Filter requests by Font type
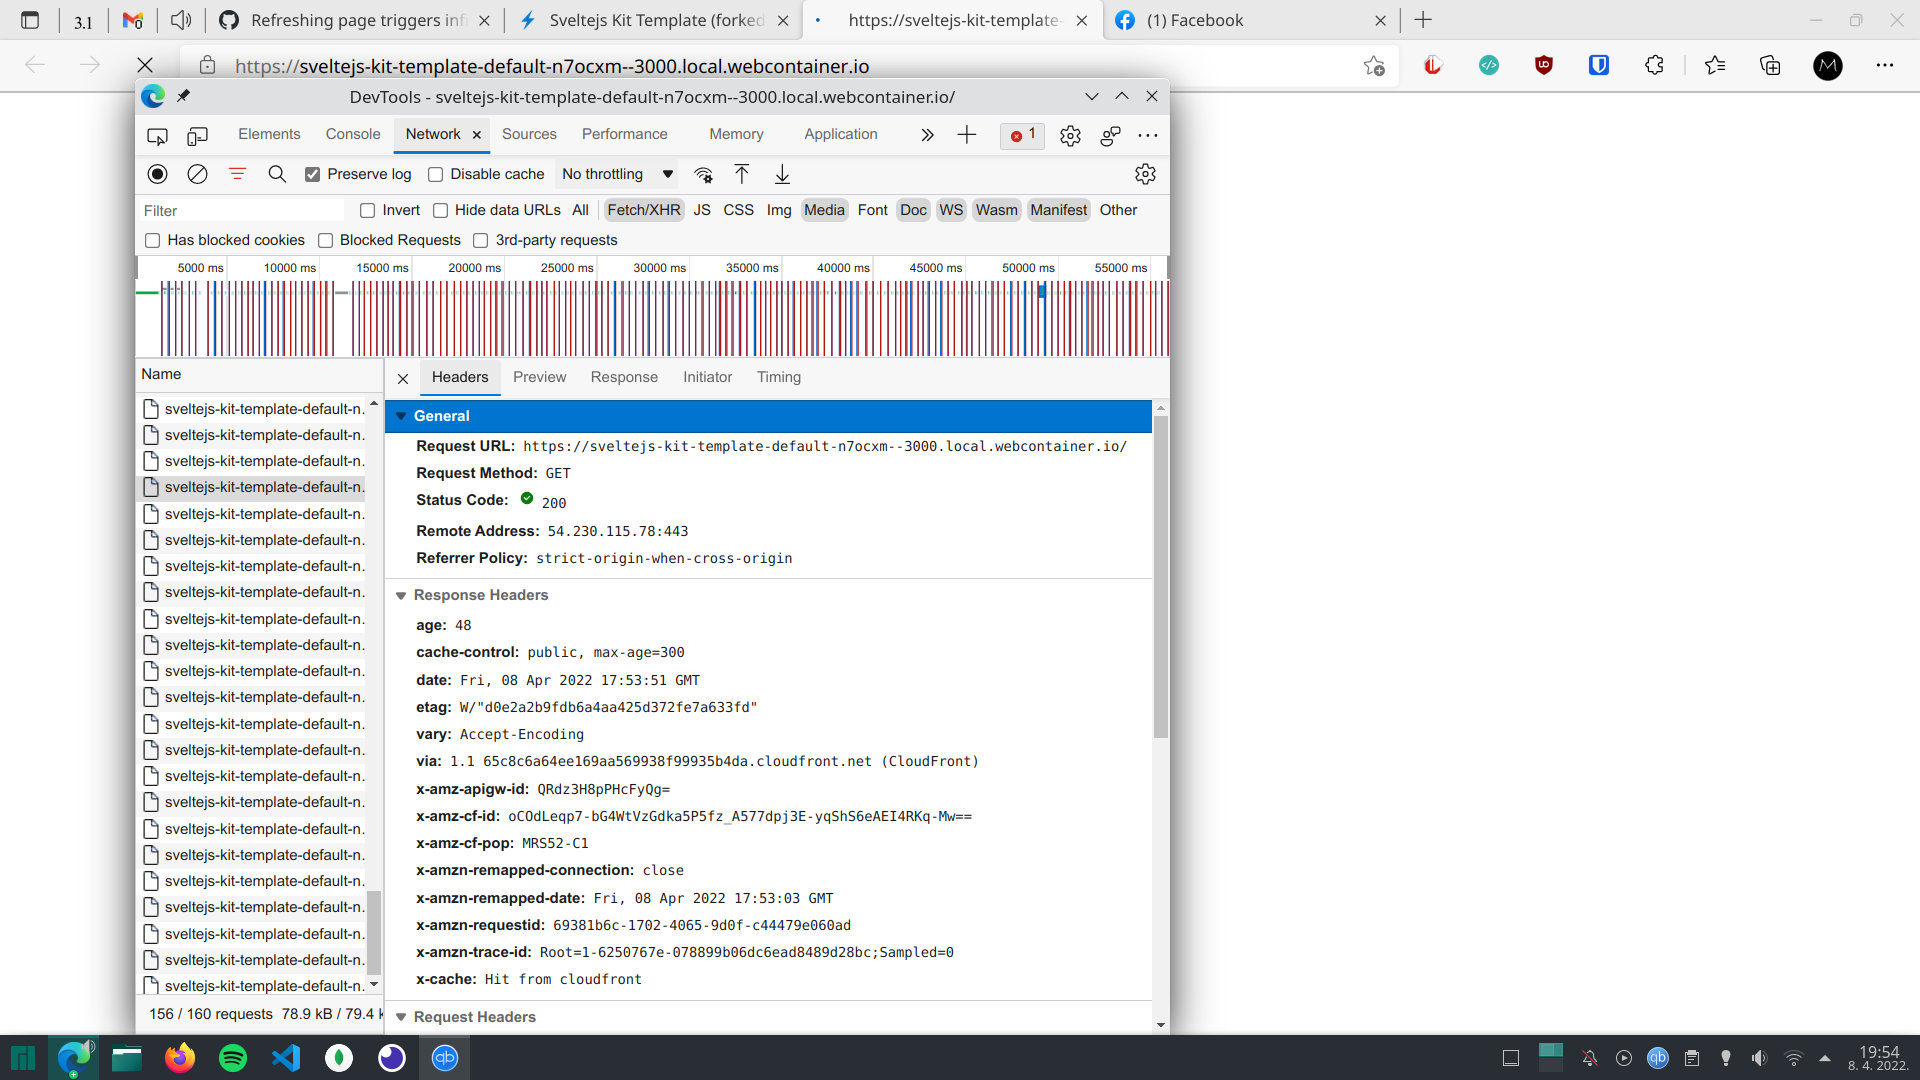Screen dimensions: 1920x1080 [872, 210]
